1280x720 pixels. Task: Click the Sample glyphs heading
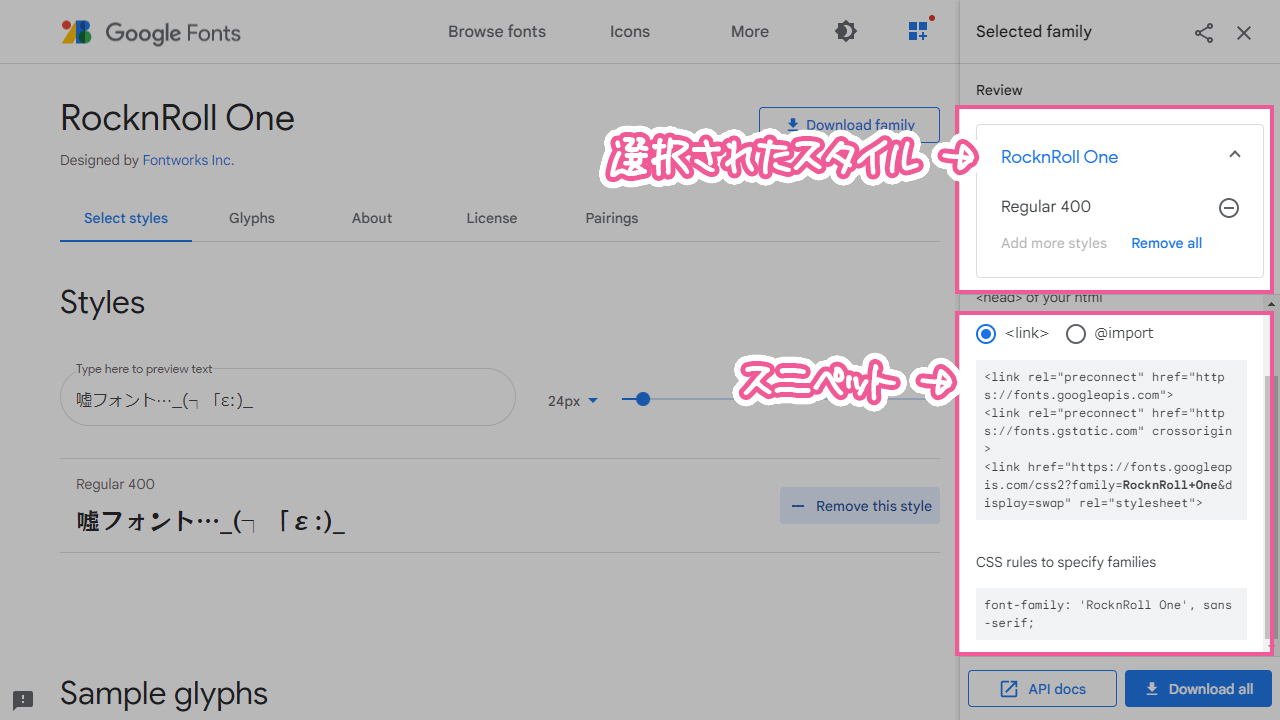164,694
